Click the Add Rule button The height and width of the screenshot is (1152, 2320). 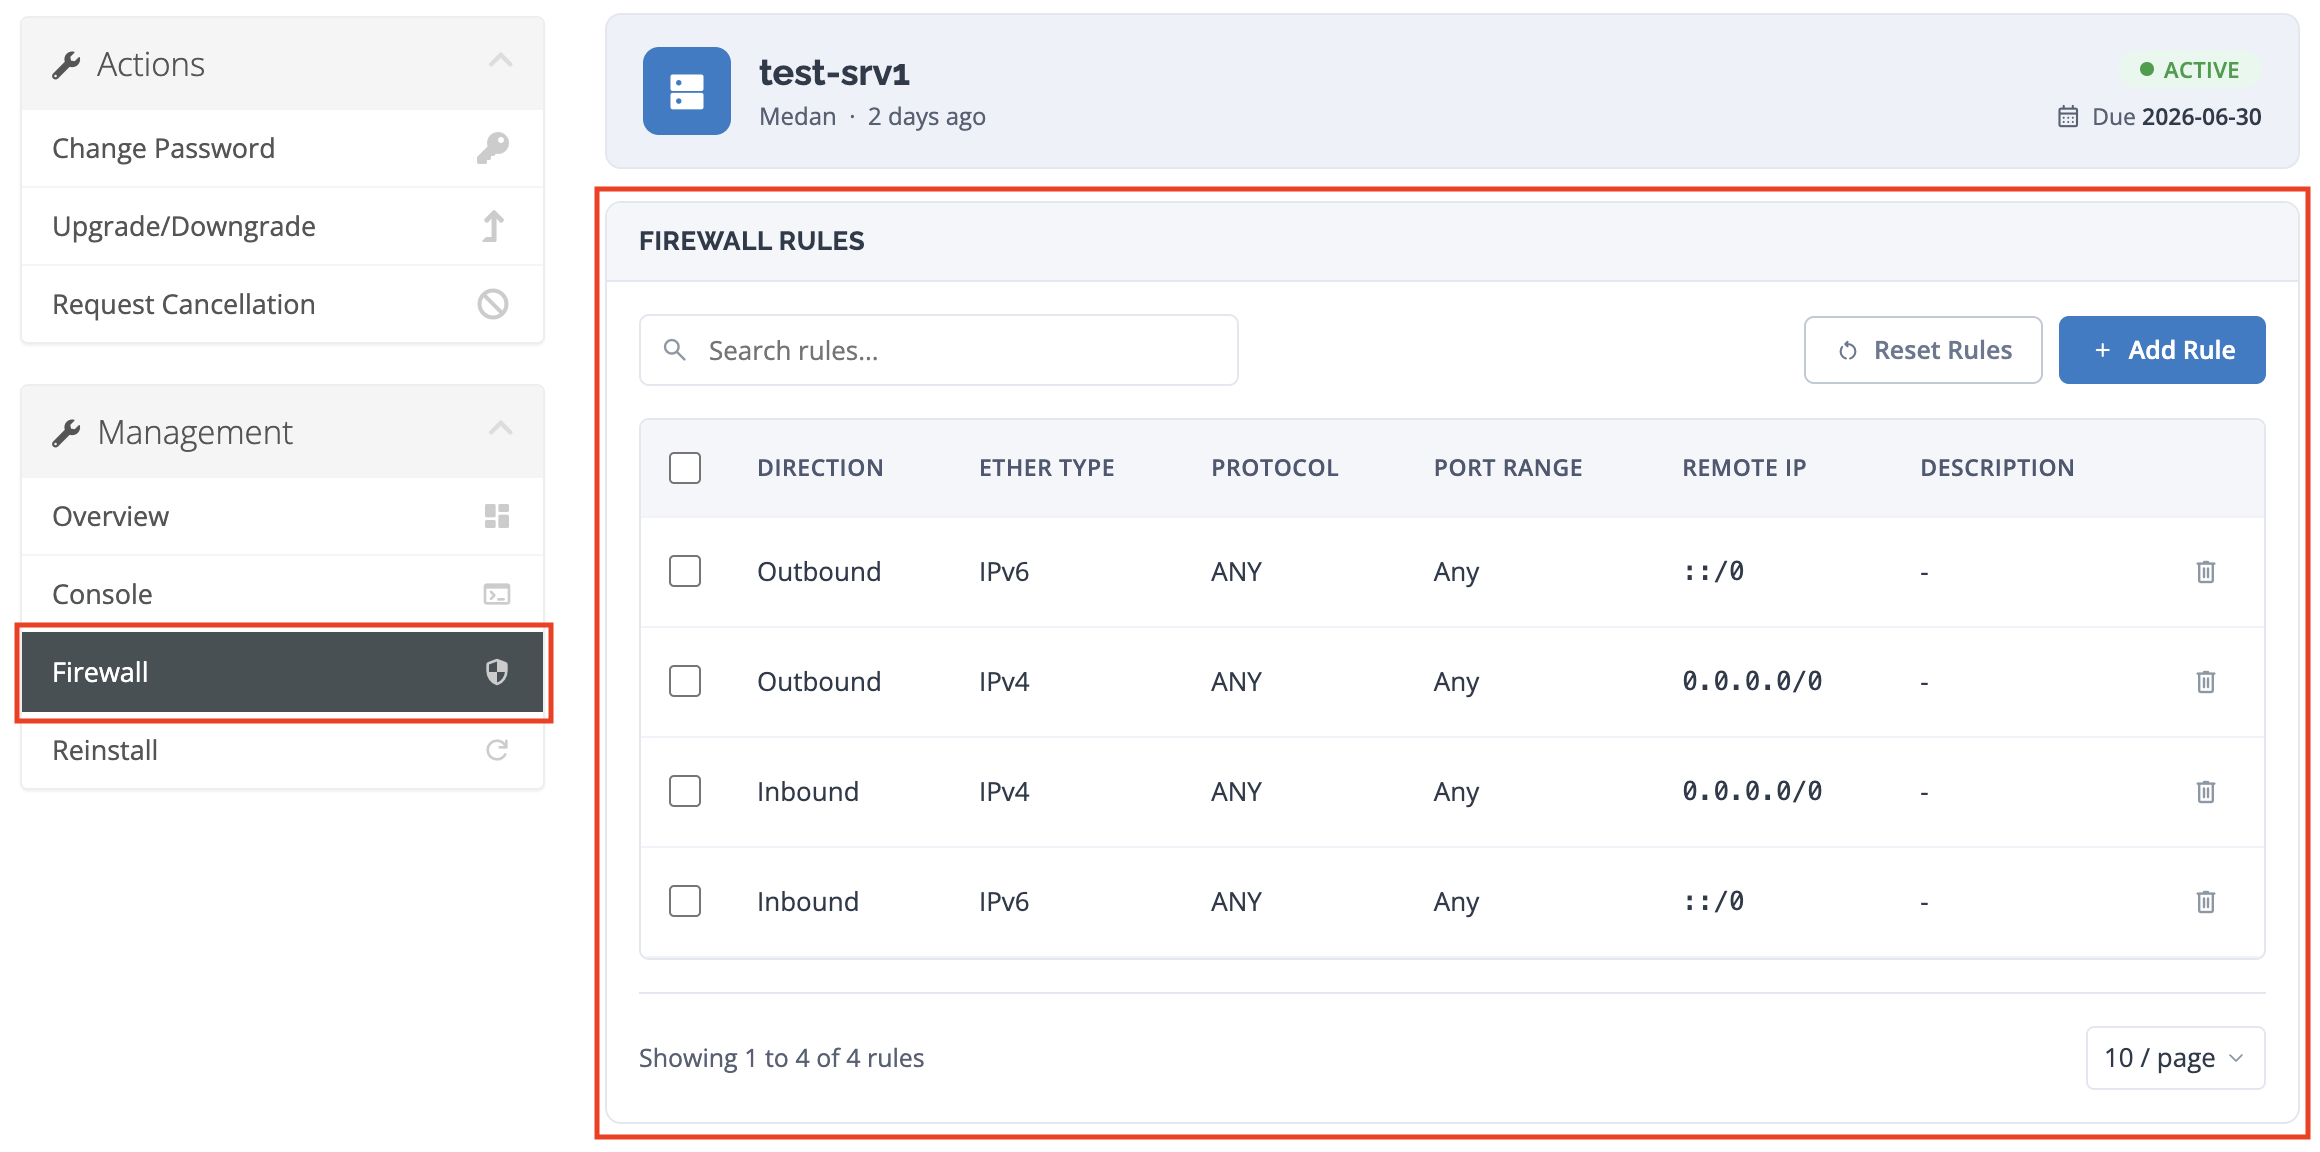pyautogui.click(x=2162, y=350)
